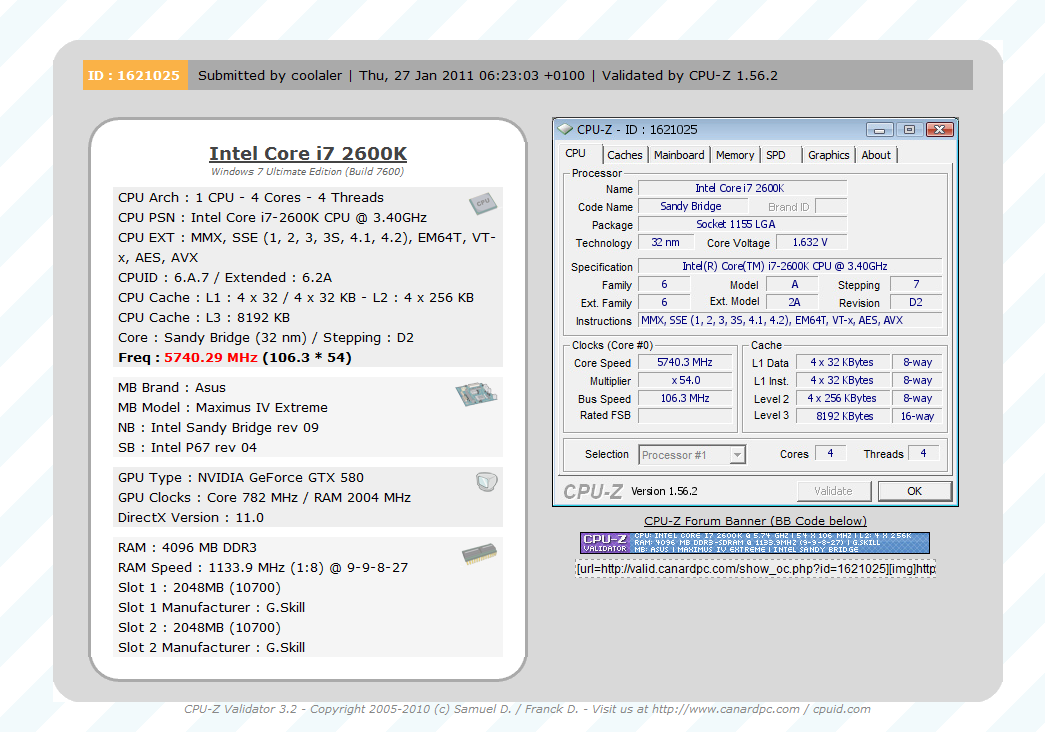Maximize the CPU-Z window
This screenshot has width=1045, height=732.
[x=909, y=129]
